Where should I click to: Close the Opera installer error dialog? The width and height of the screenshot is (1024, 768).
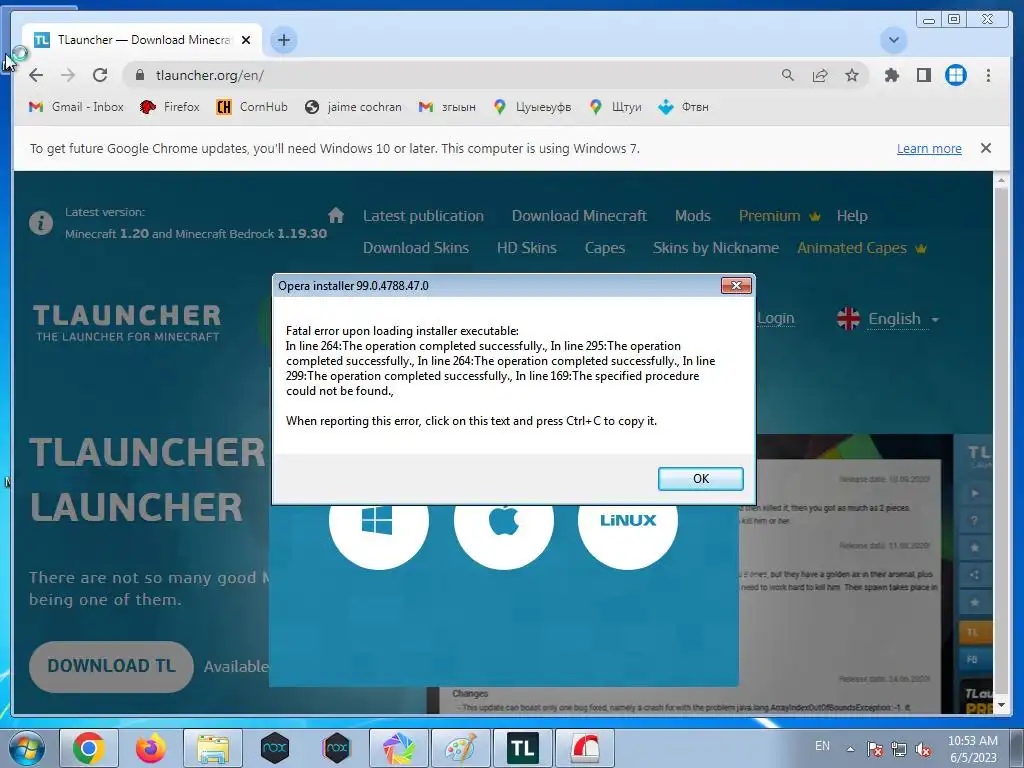pos(736,285)
